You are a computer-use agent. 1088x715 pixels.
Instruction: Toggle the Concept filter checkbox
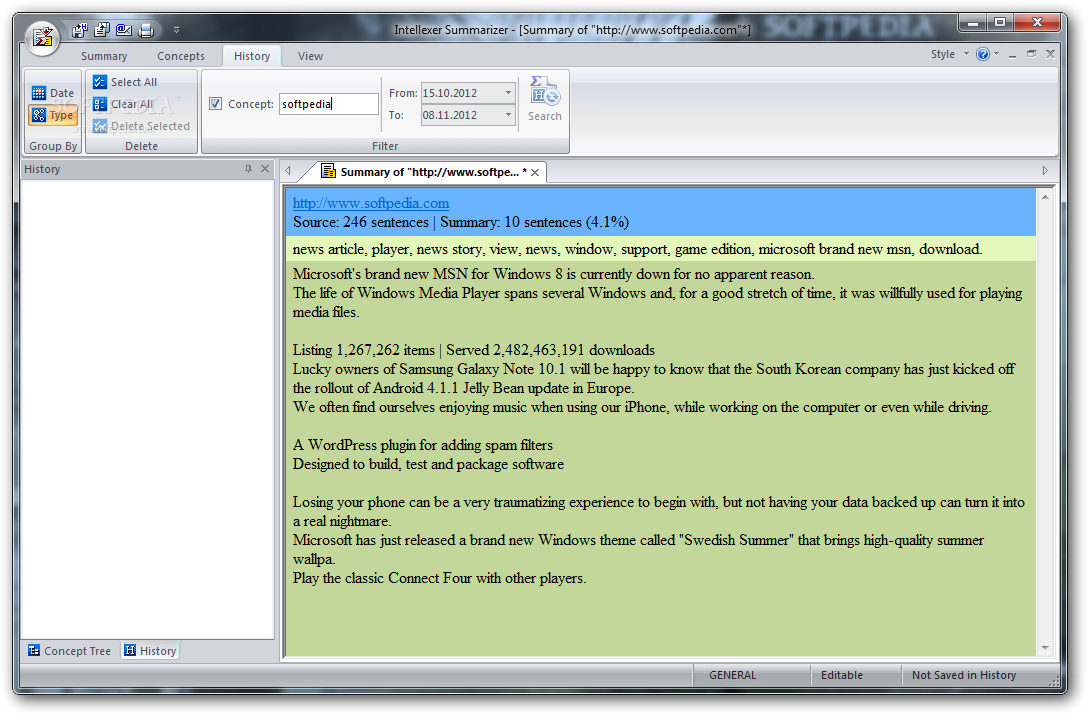(x=216, y=103)
